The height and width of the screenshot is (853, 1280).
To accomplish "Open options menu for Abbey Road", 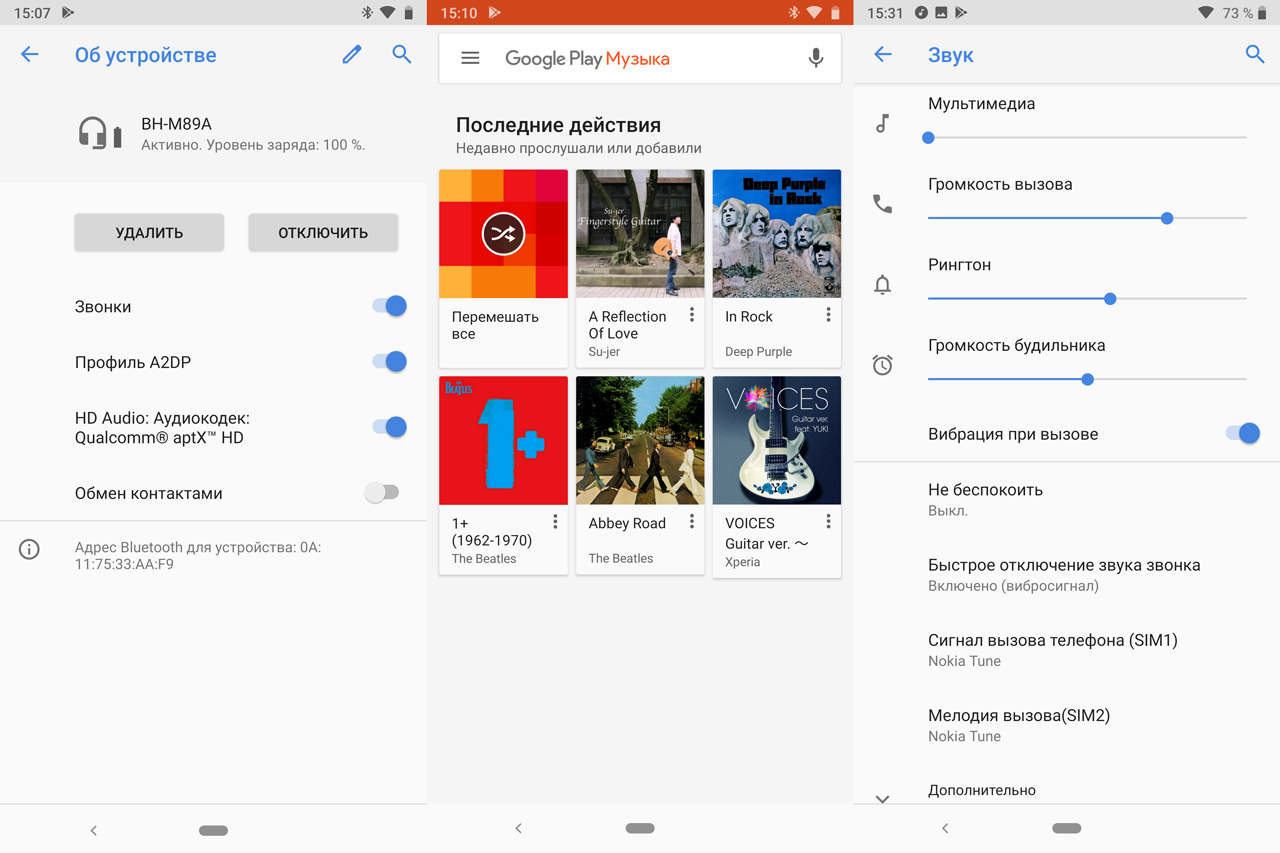I will (691, 522).
